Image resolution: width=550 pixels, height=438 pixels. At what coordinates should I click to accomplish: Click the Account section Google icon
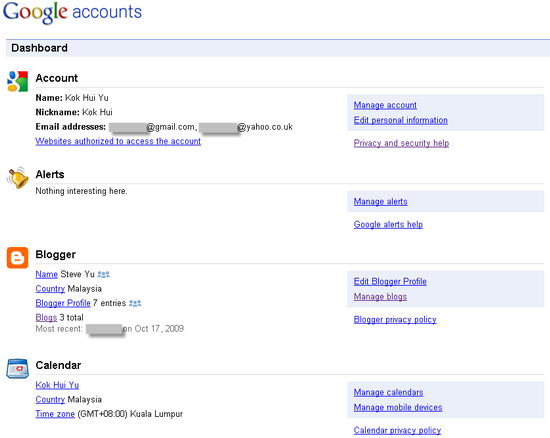point(17,81)
